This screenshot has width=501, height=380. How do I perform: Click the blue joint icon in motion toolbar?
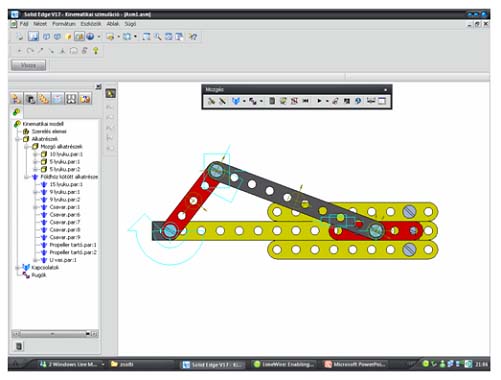coord(236,101)
